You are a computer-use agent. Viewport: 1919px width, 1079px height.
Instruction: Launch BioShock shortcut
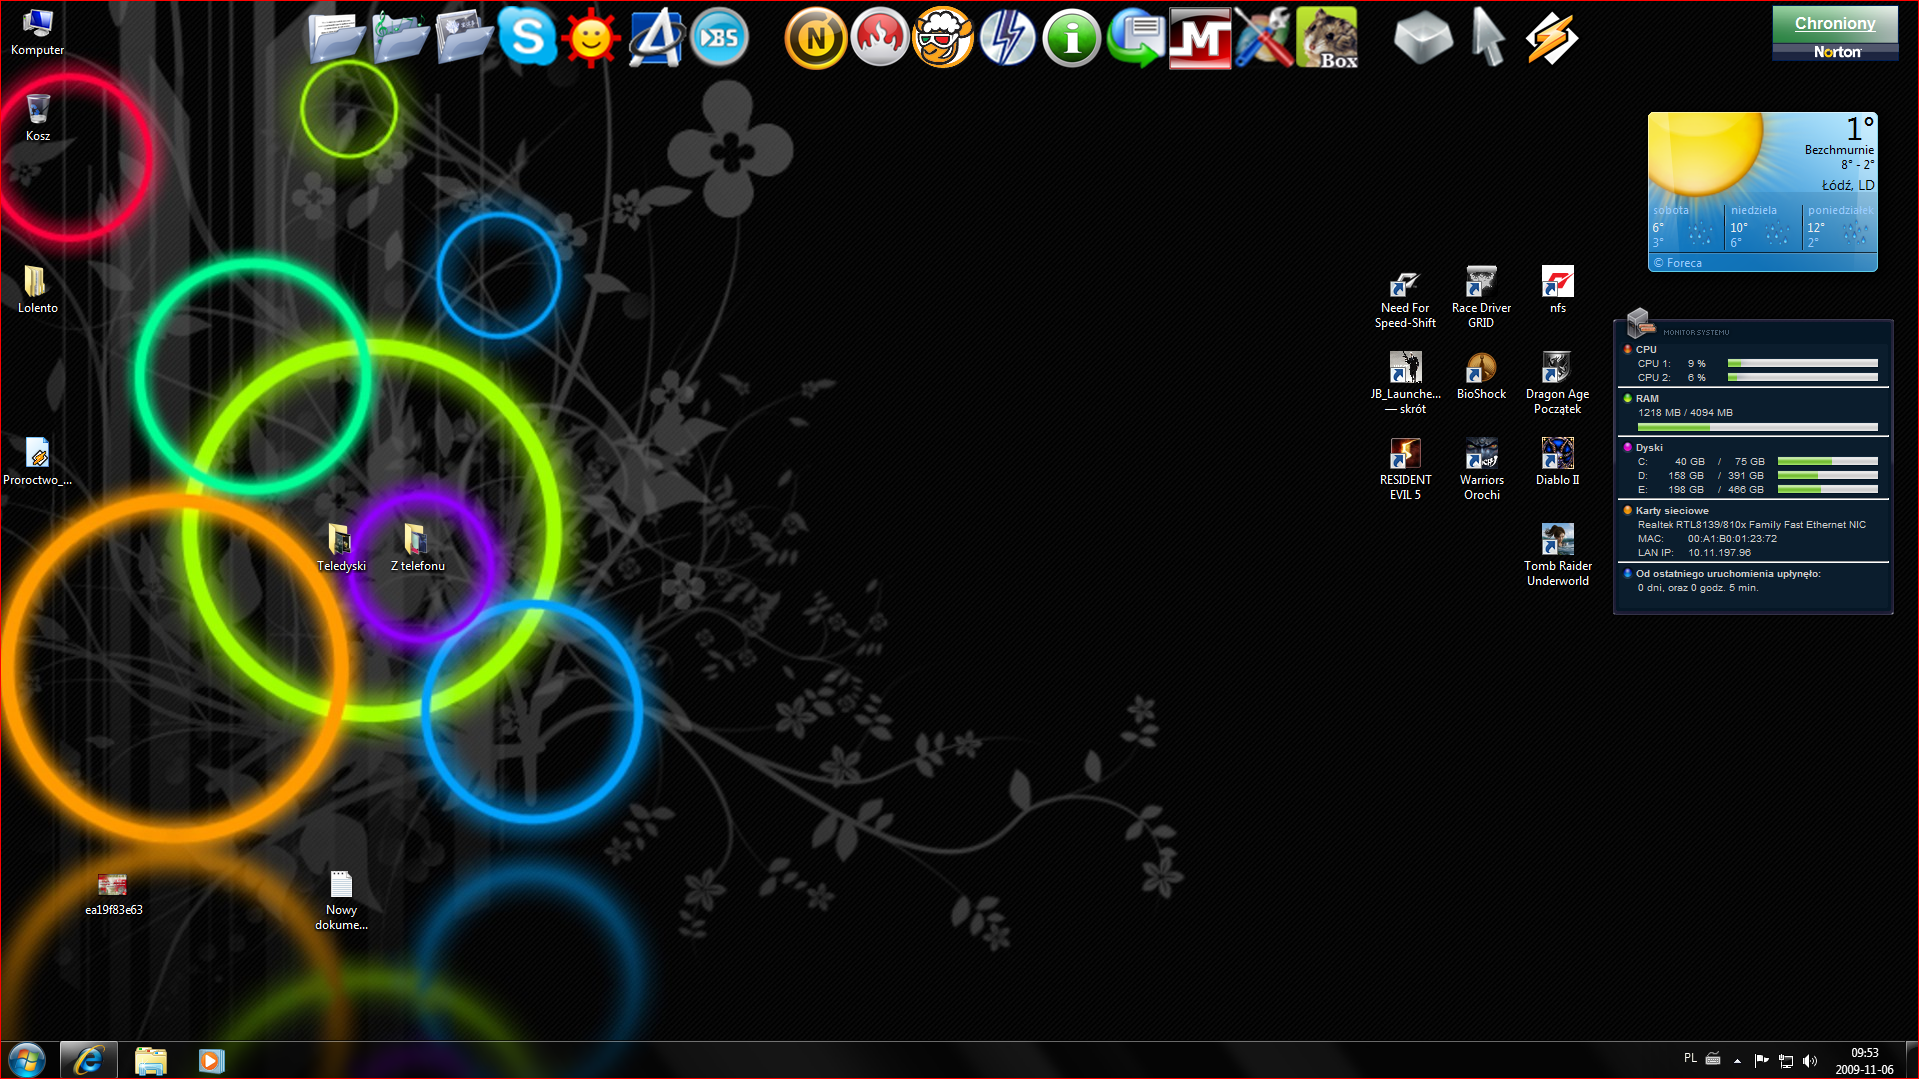pos(1481,376)
